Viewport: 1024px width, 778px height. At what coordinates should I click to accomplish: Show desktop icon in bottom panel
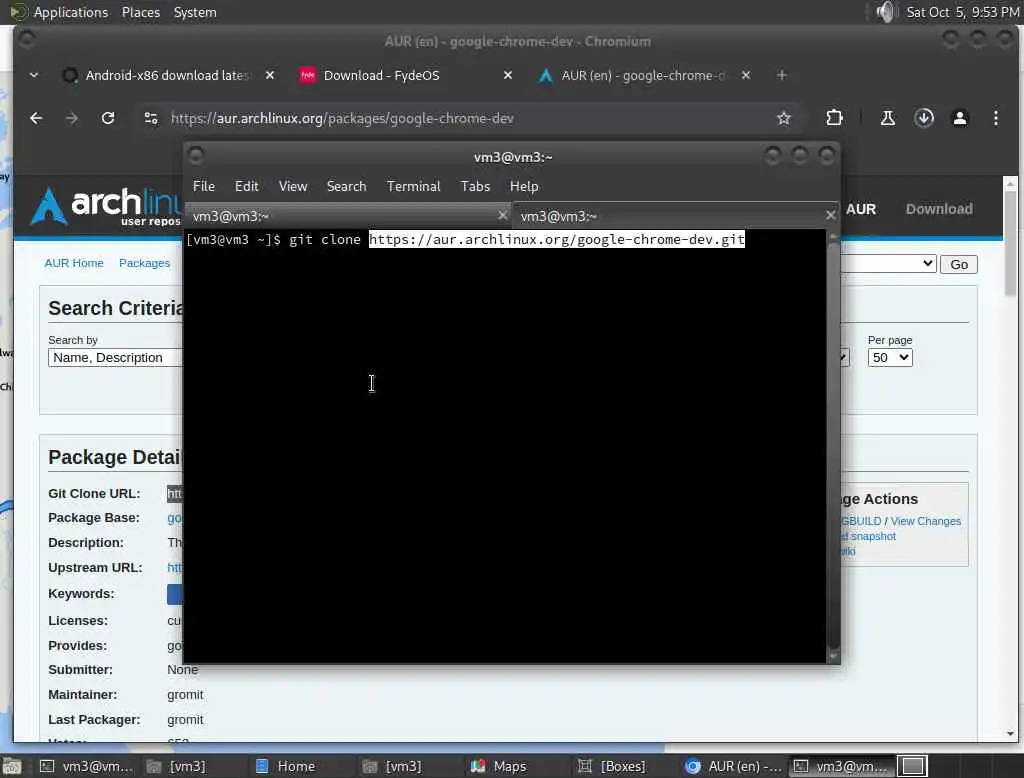tap(12, 766)
